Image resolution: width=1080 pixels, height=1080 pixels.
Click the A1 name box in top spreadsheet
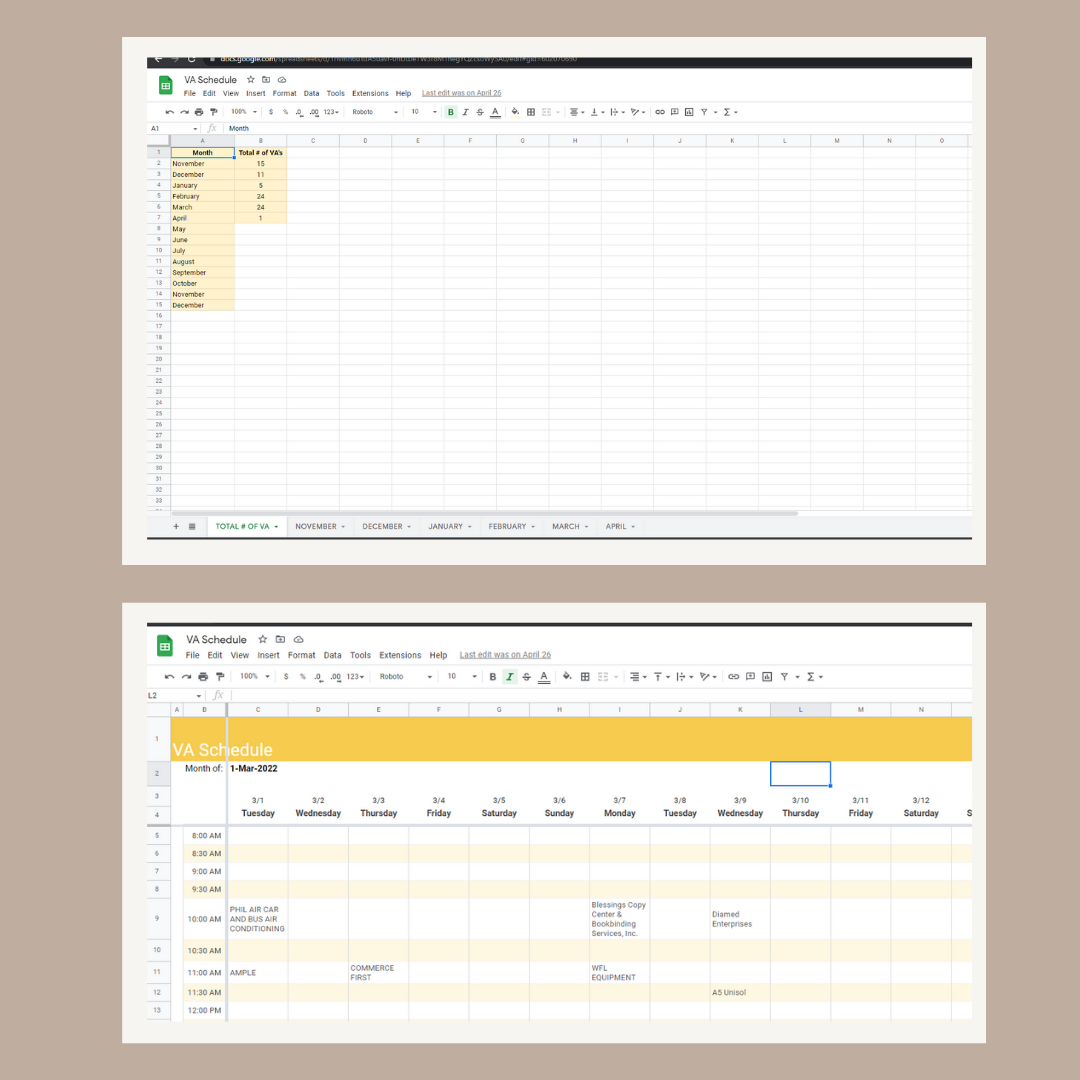174,128
